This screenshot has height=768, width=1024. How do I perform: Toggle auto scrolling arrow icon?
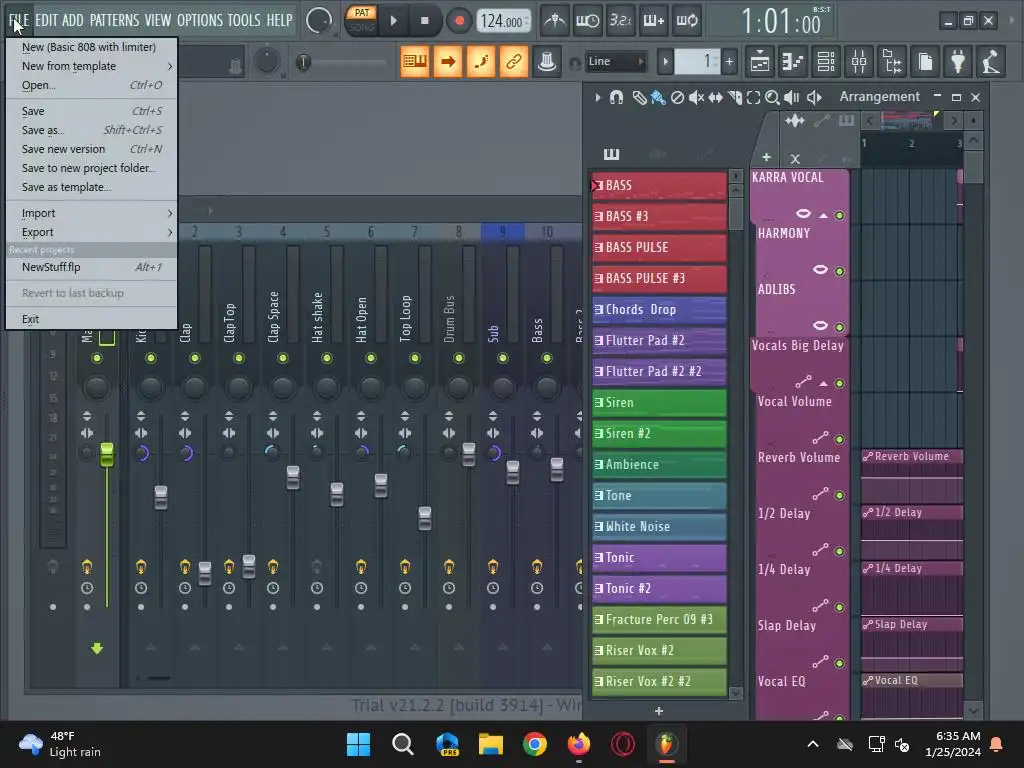448,61
